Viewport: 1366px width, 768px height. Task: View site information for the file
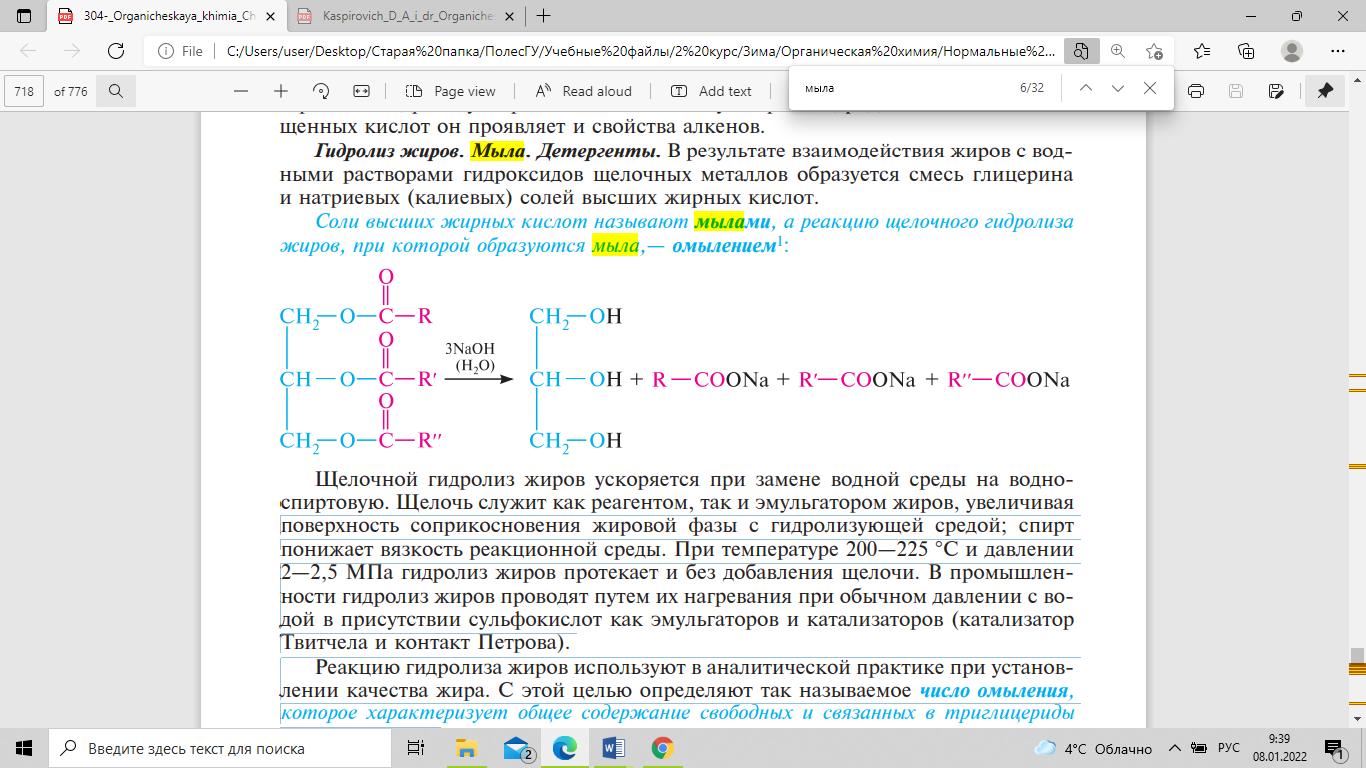pyautogui.click(x=181, y=51)
